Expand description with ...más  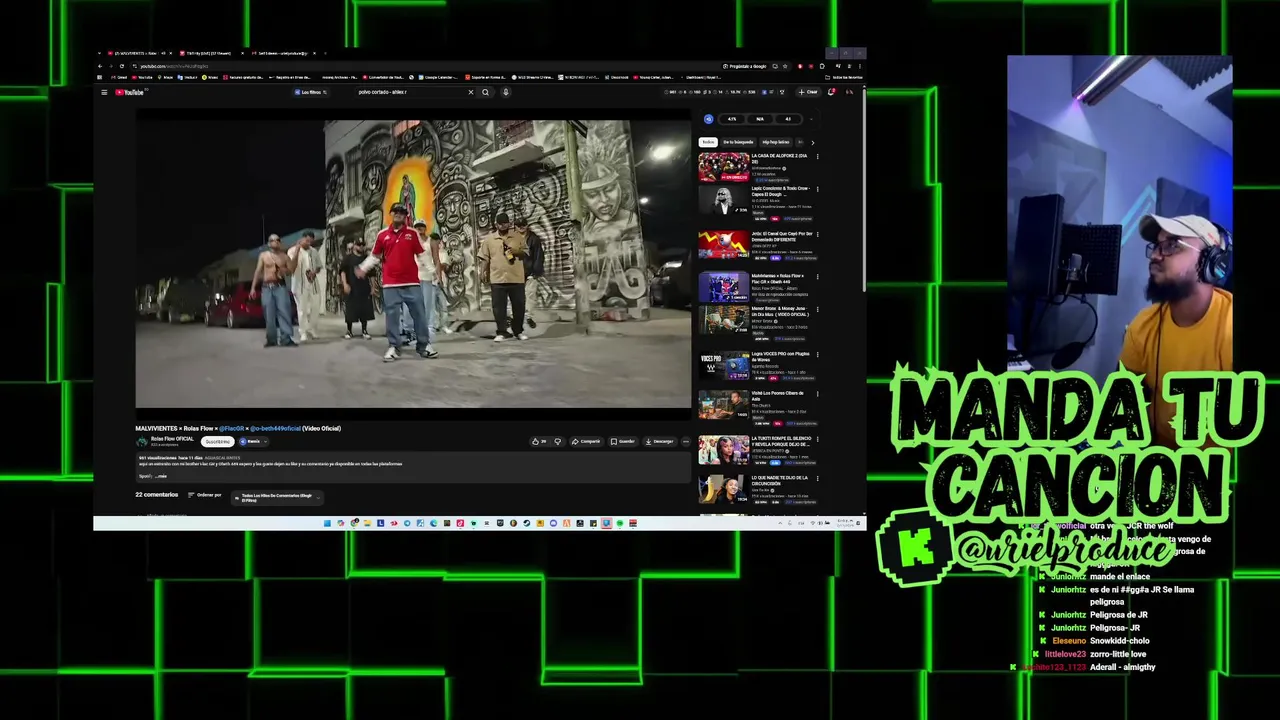(161, 476)
